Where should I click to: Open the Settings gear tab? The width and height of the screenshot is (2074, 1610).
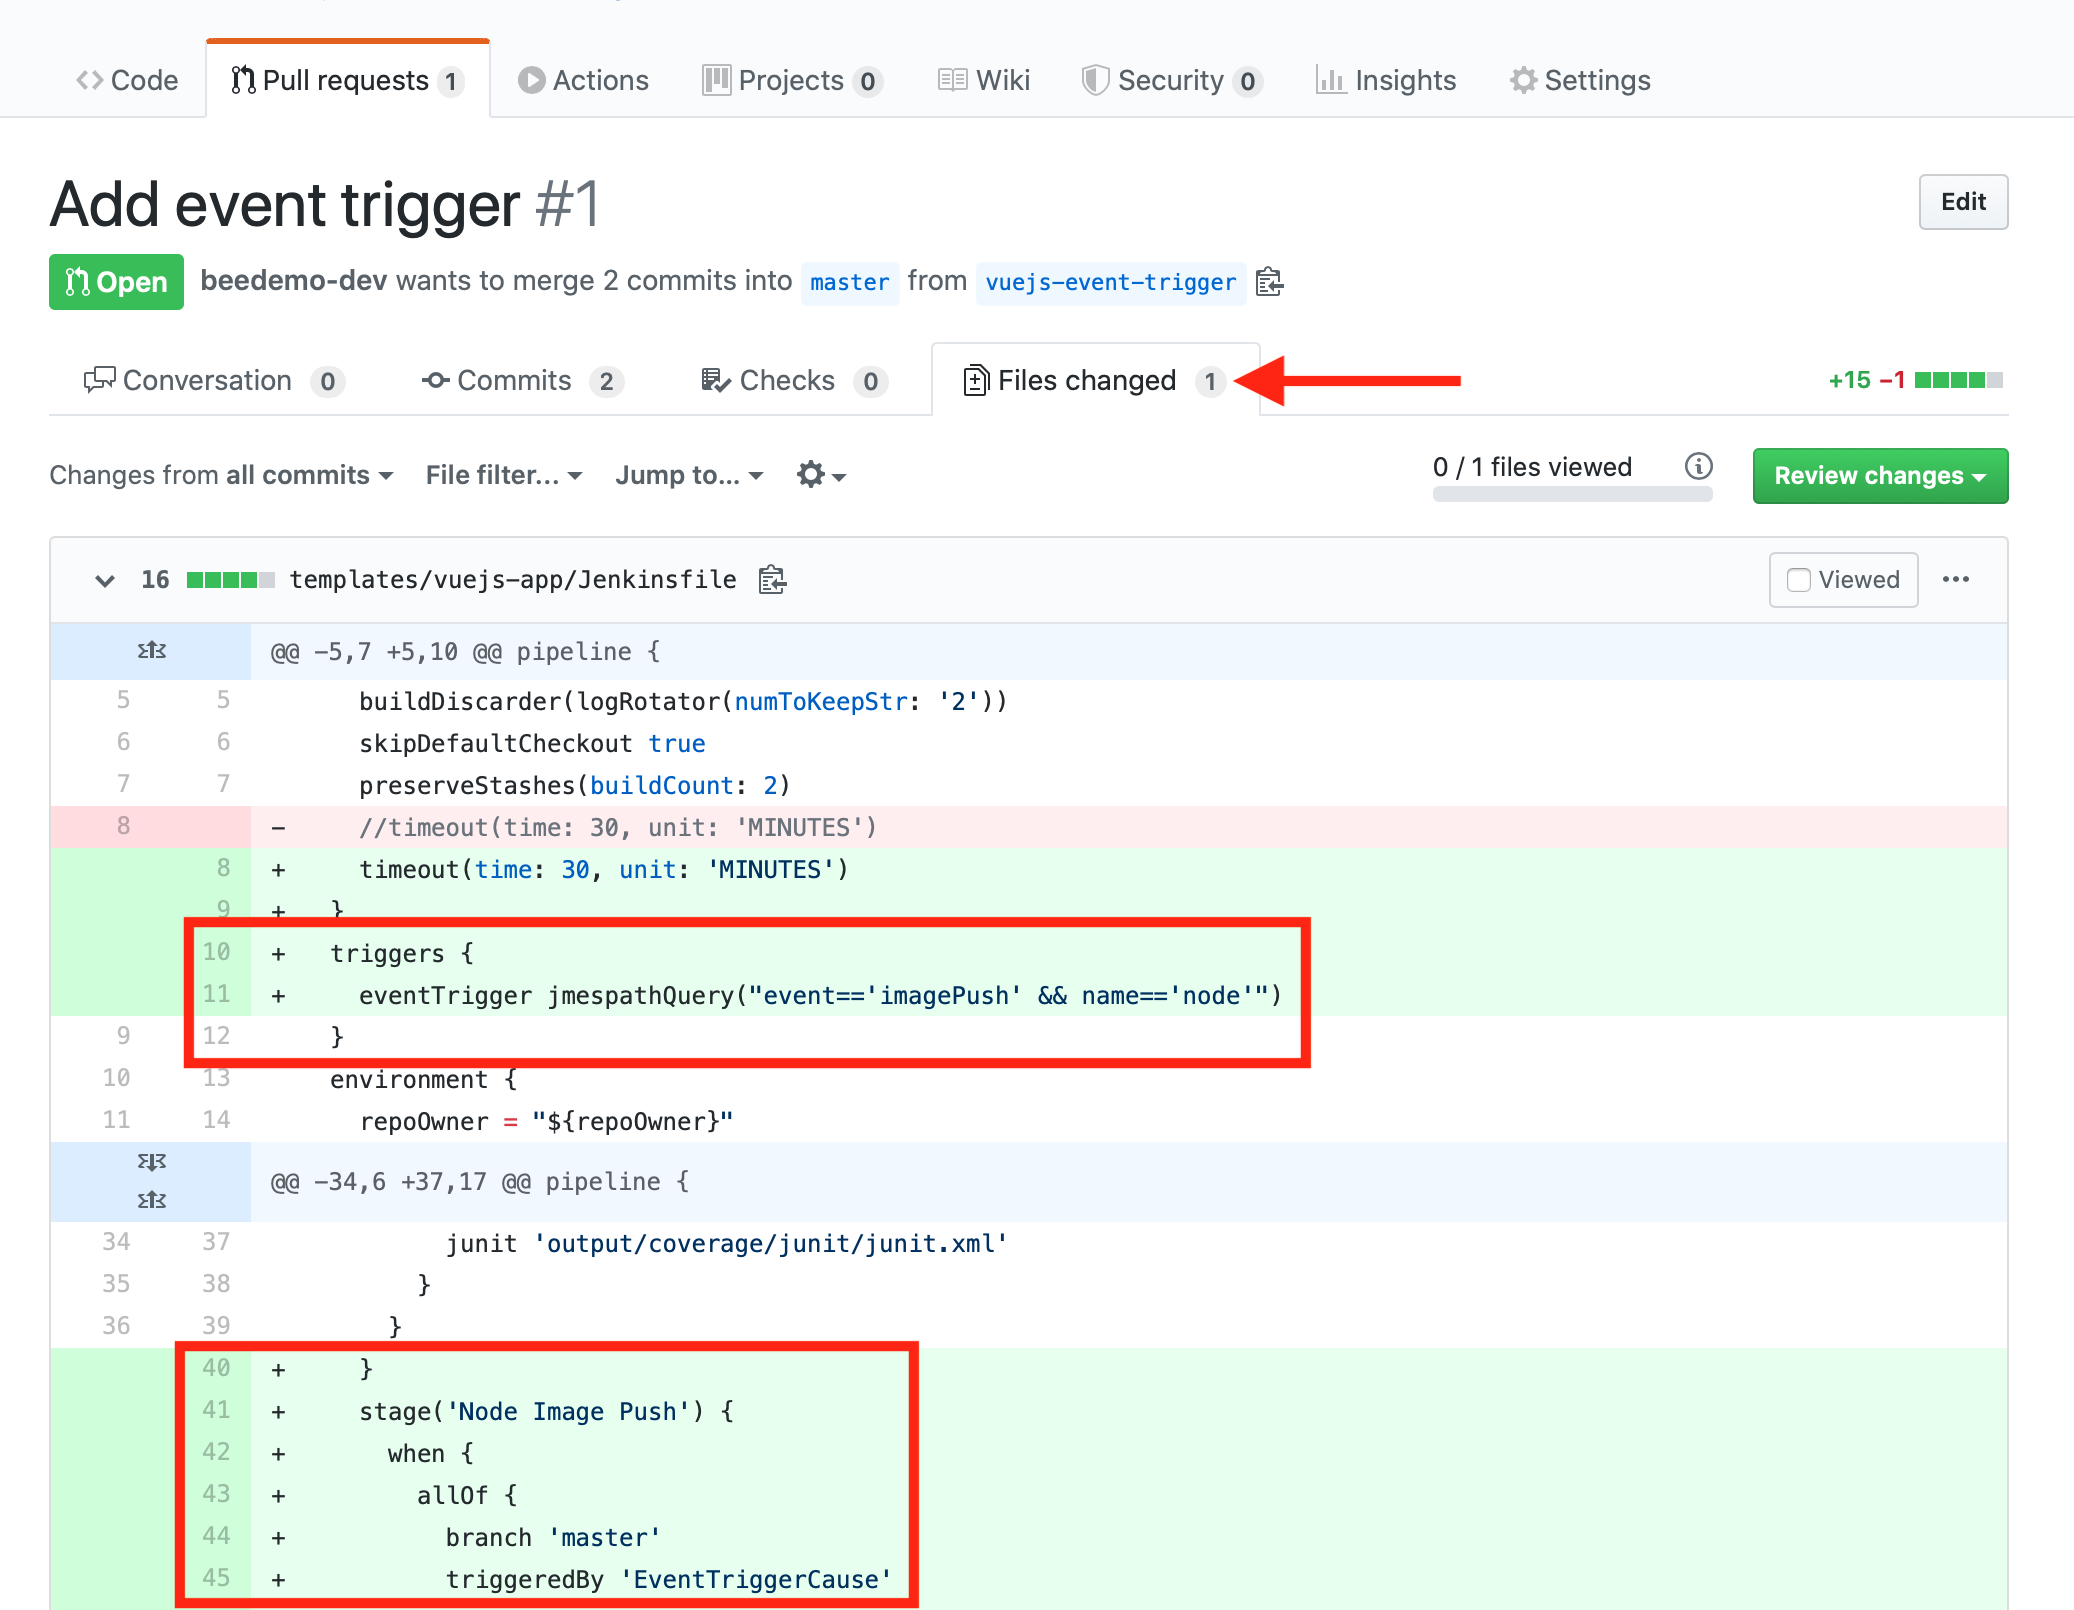click(1580, 80)
